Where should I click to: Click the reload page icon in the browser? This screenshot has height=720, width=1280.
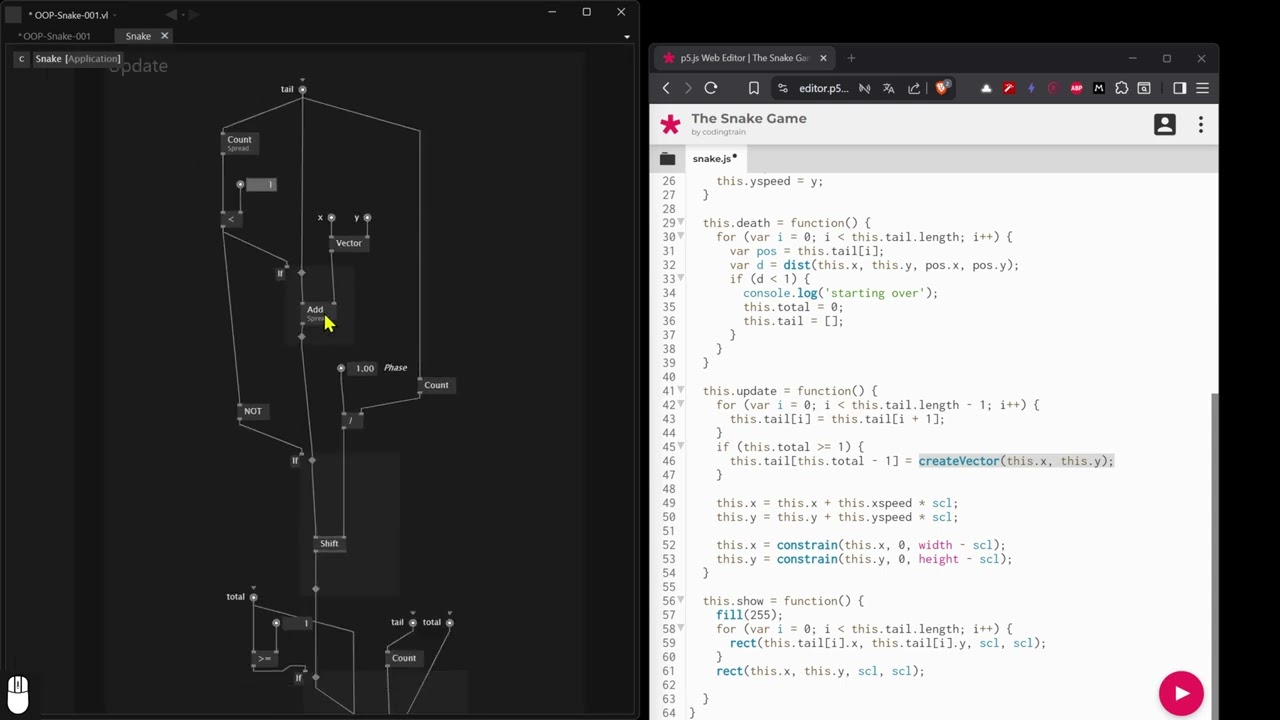tap(711, 88)
